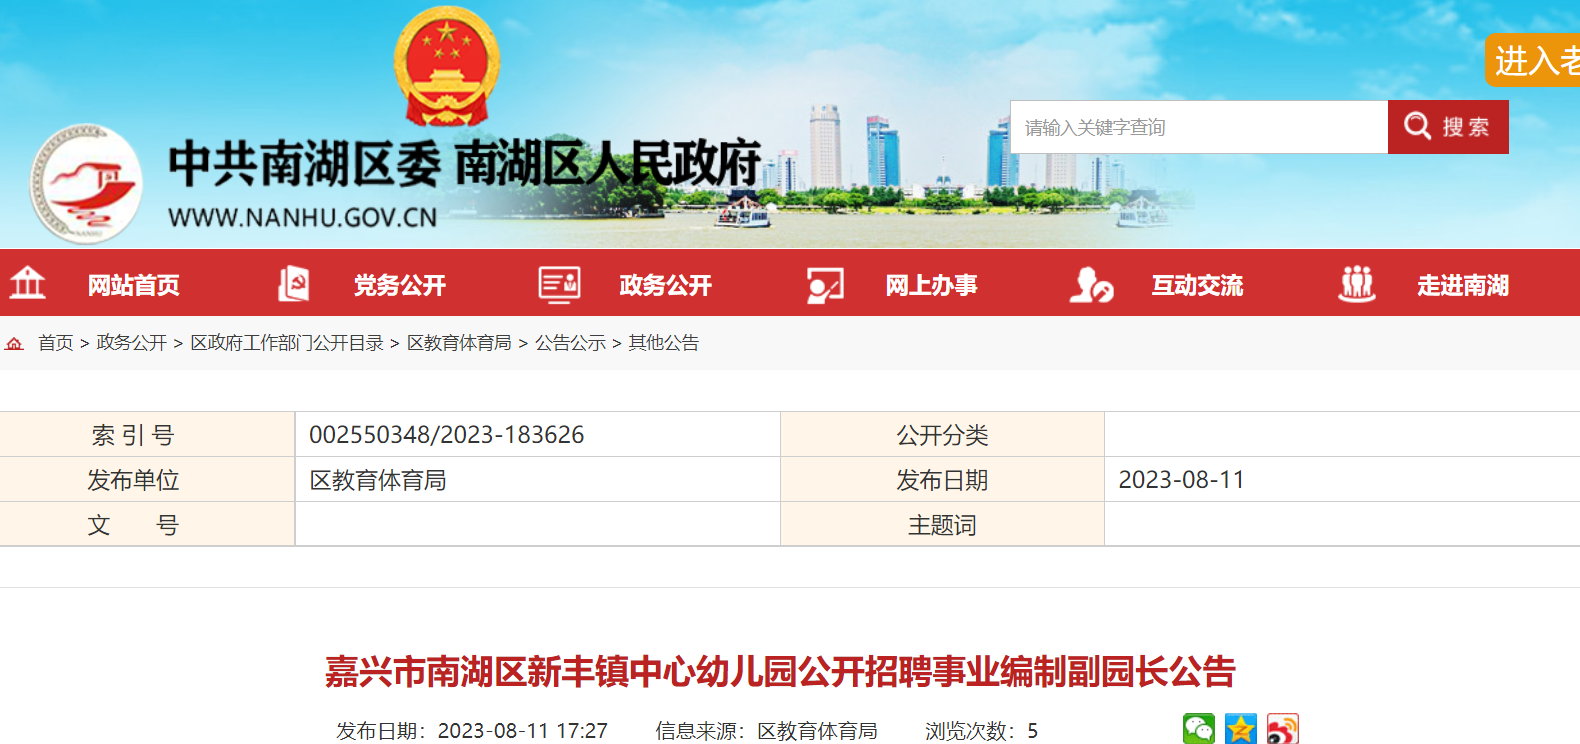Click the 浏览次数：5 view count
Viewport: 1580px width, 744px height.
[x=982, y=731]
